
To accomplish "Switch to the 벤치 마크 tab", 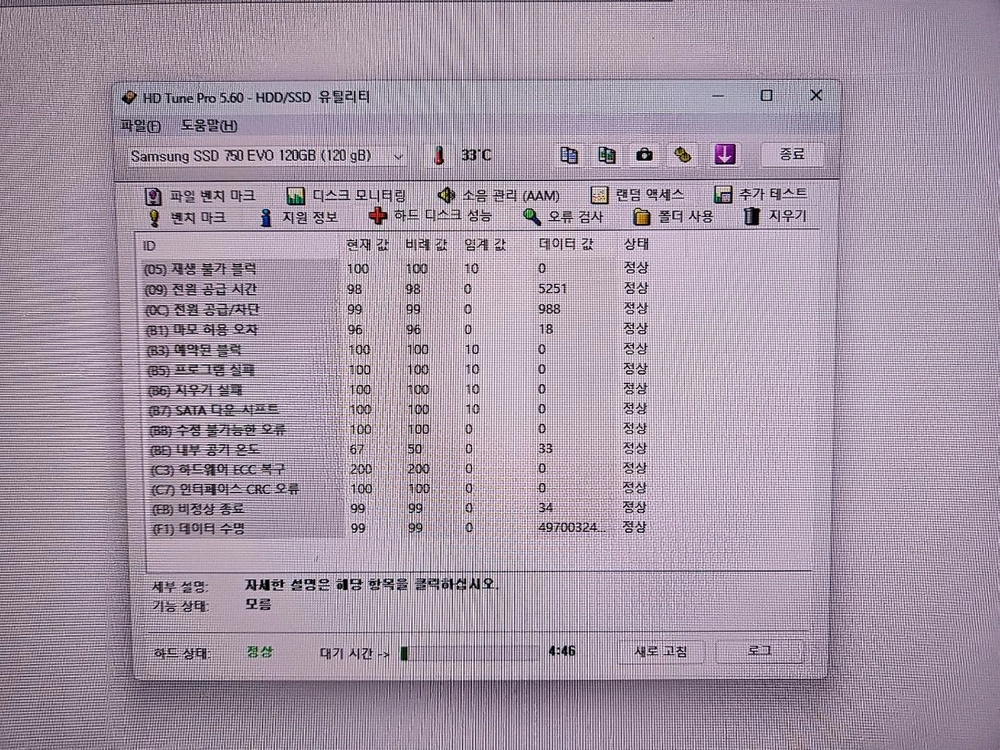I will tap(186, 217).
